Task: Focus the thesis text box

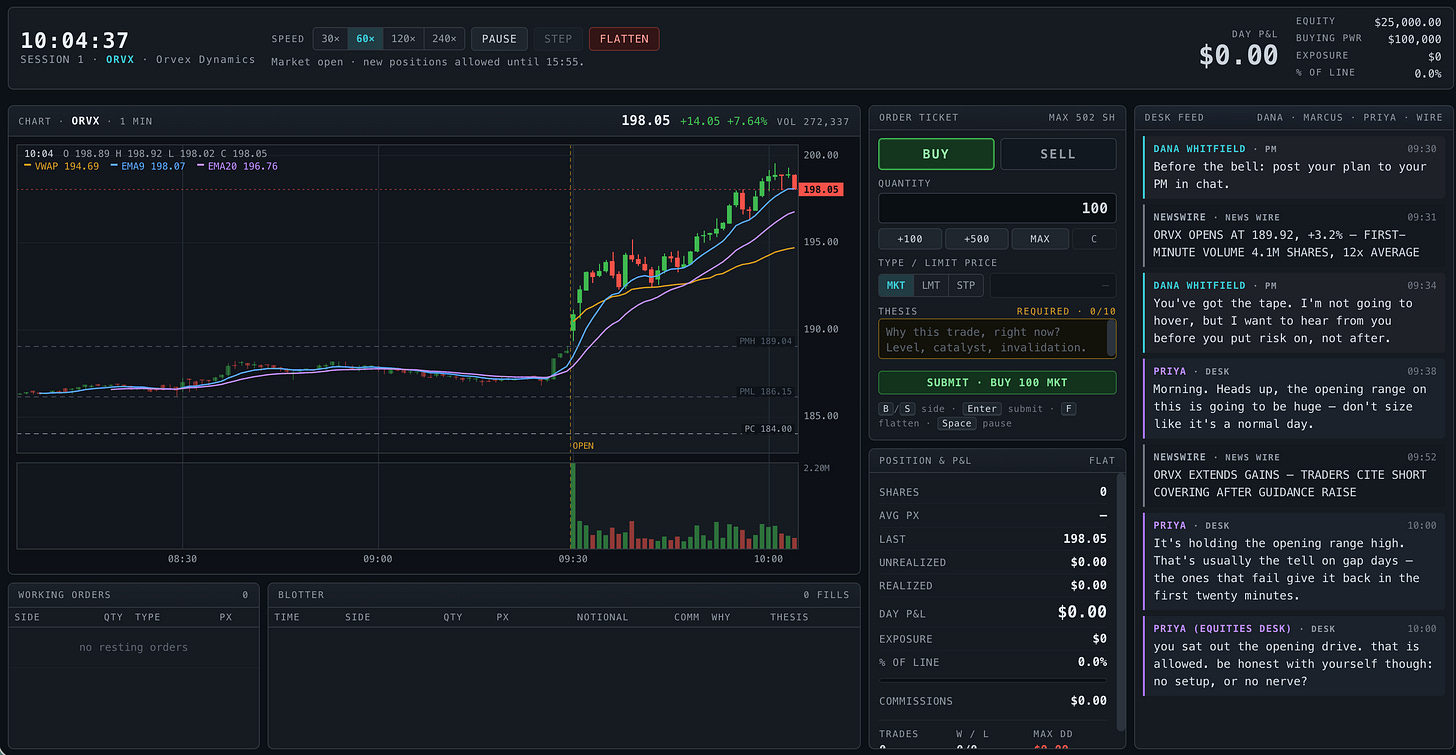Action: 997,339
